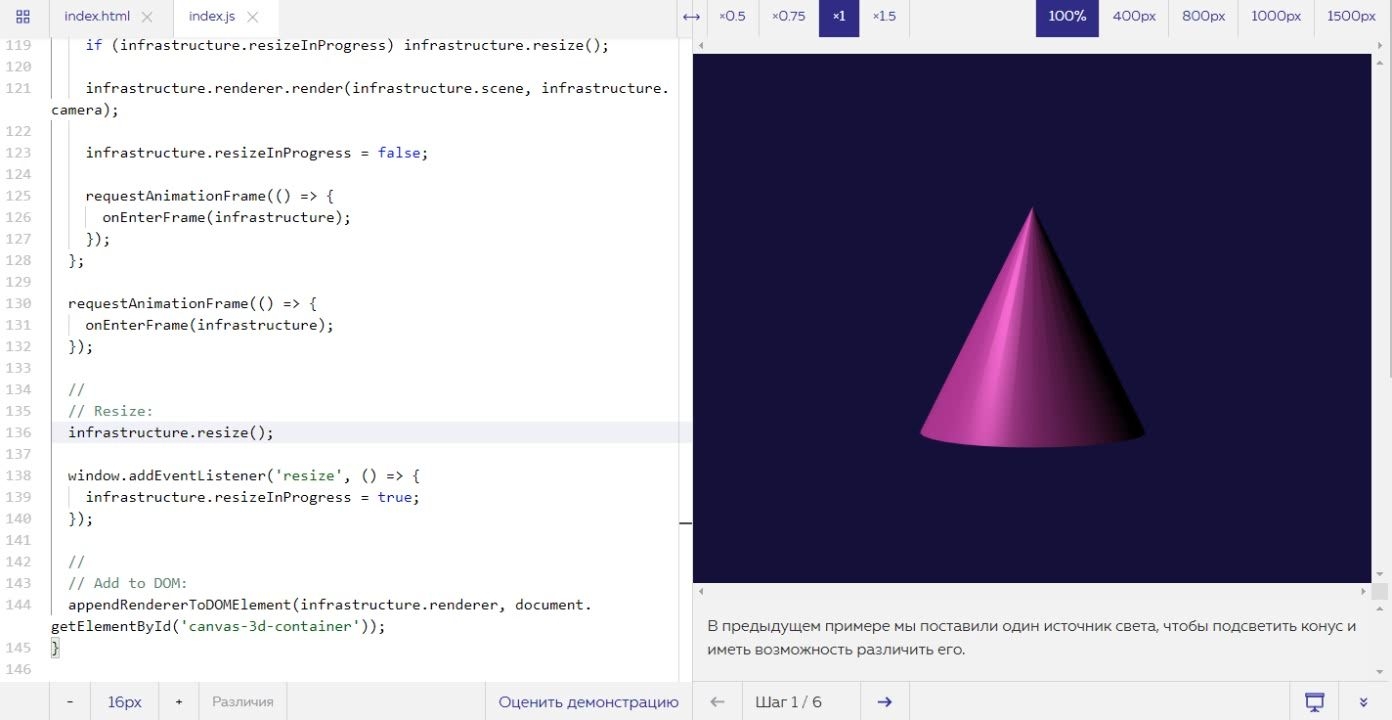1392x720 pixels.
Task: Click line number 144 in gutter
Action: tap(18, 605)
